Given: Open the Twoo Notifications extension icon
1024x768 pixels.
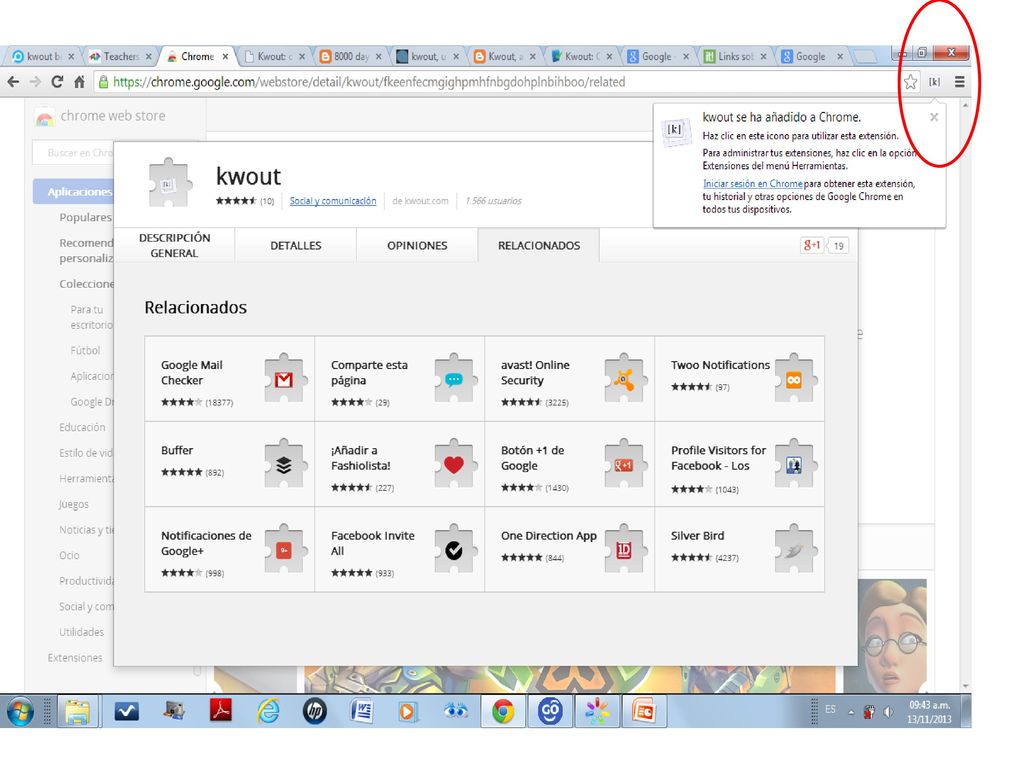Looking at the screenshot, I should tap(794, 379).
